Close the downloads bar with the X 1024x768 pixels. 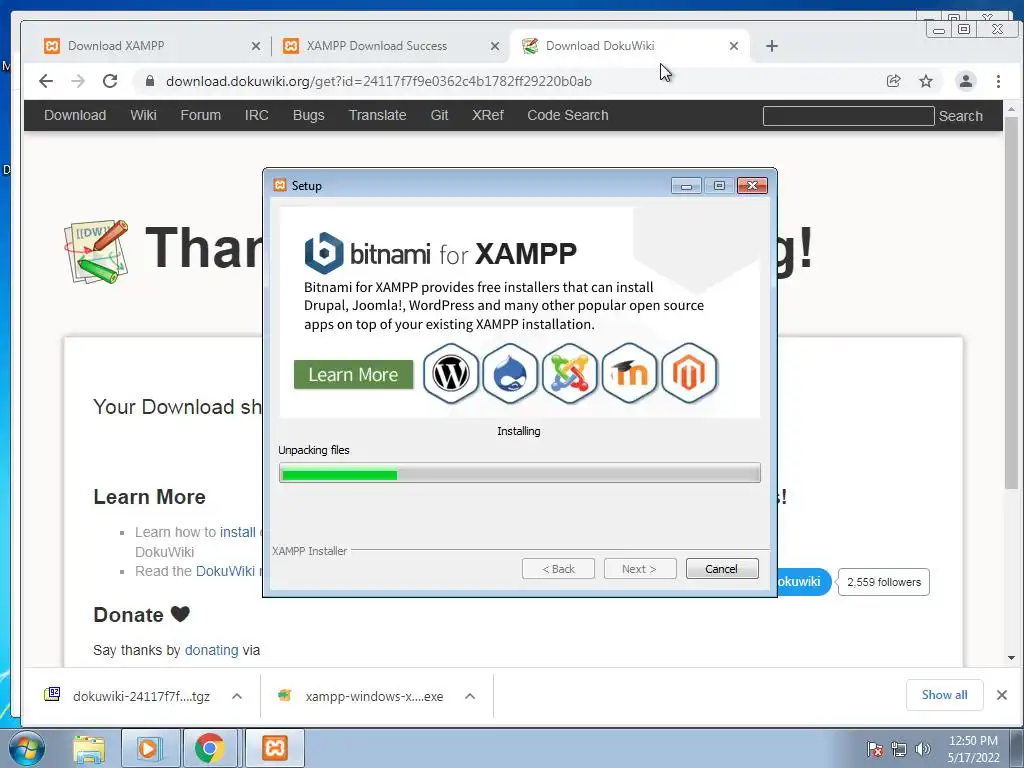(x=1002, y=695)
